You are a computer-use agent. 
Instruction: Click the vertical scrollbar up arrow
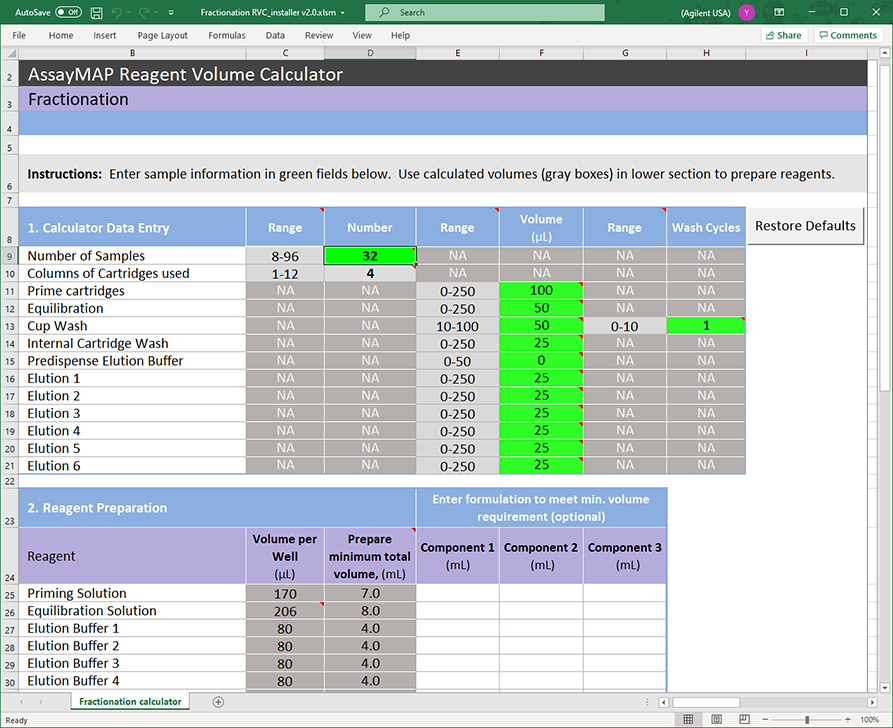click(x=884, y=53)
